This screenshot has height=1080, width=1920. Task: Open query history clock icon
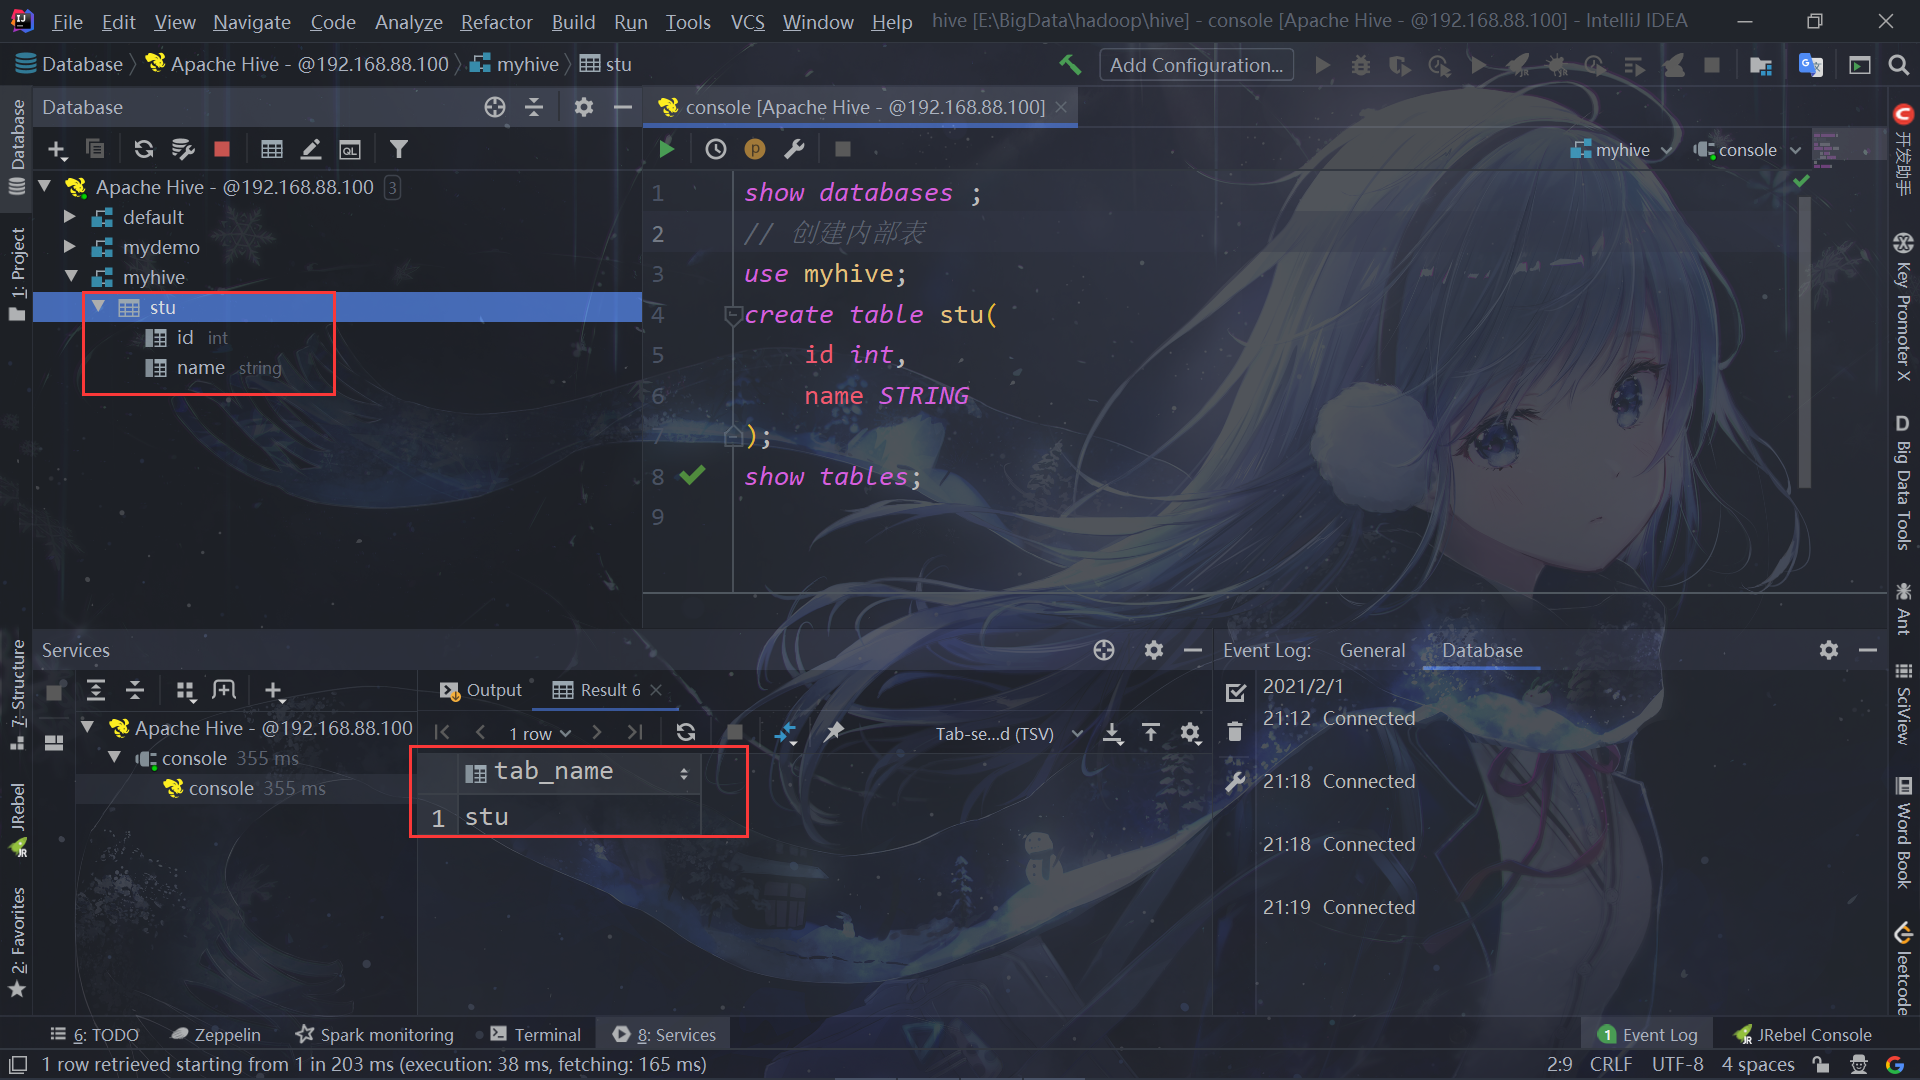coord(716,149)
